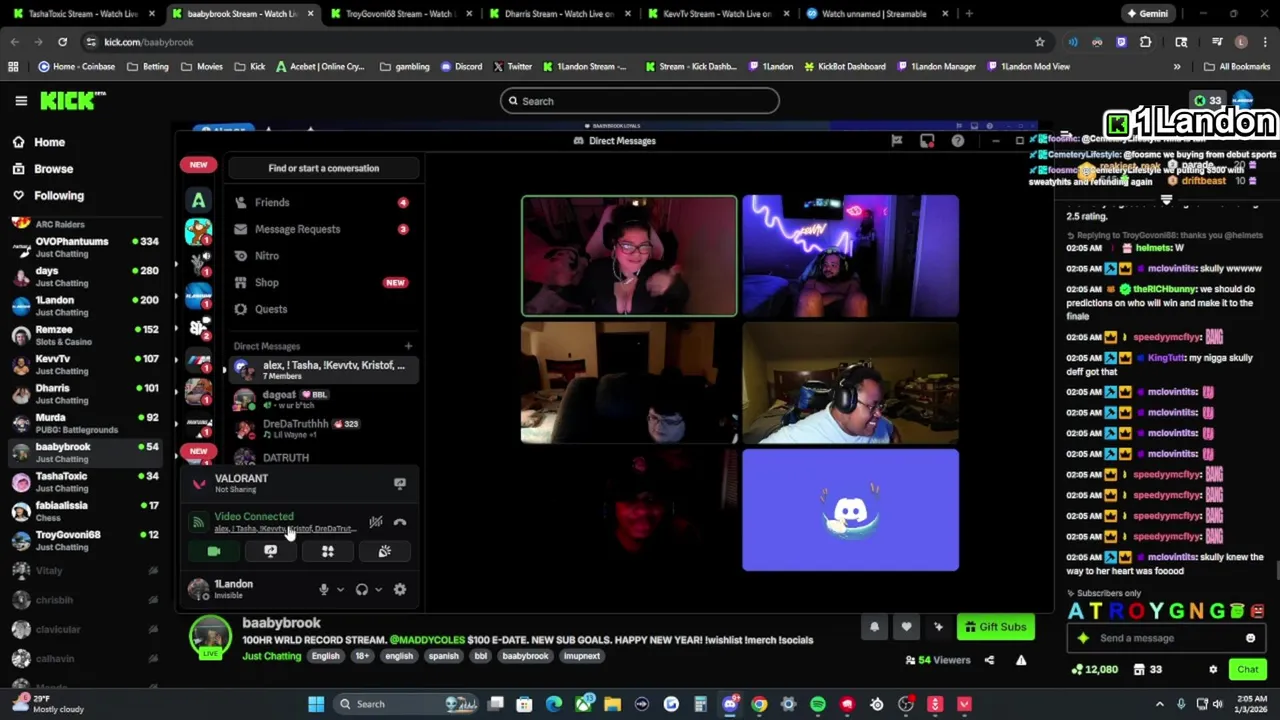The height and width of the screenshot is (720, 1280).
Task: Open the Discord bookmark
Action: (x=461, y=67)
